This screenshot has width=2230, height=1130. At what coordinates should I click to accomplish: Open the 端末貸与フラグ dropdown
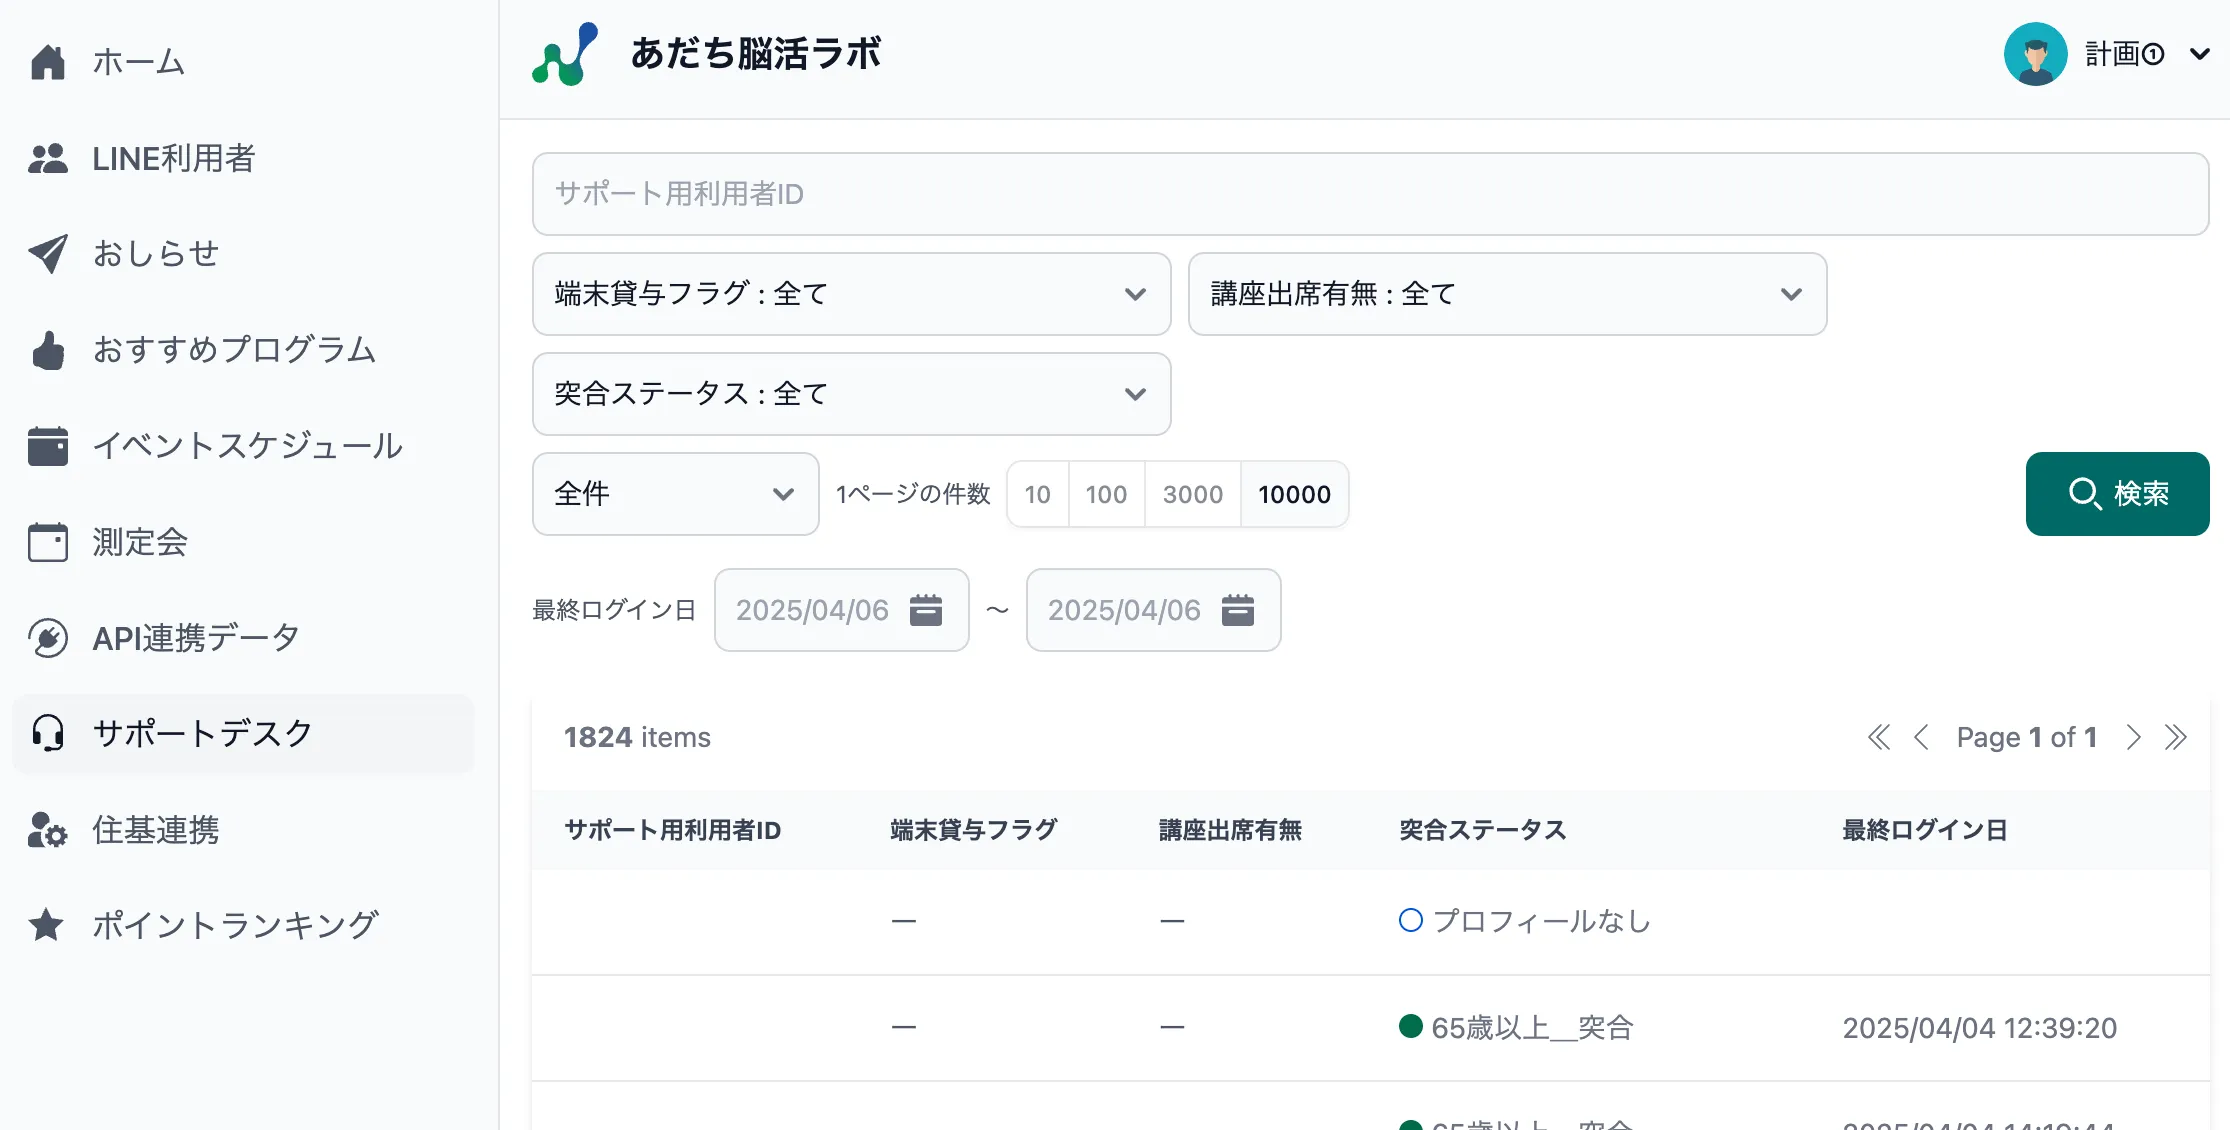[851, 294]
